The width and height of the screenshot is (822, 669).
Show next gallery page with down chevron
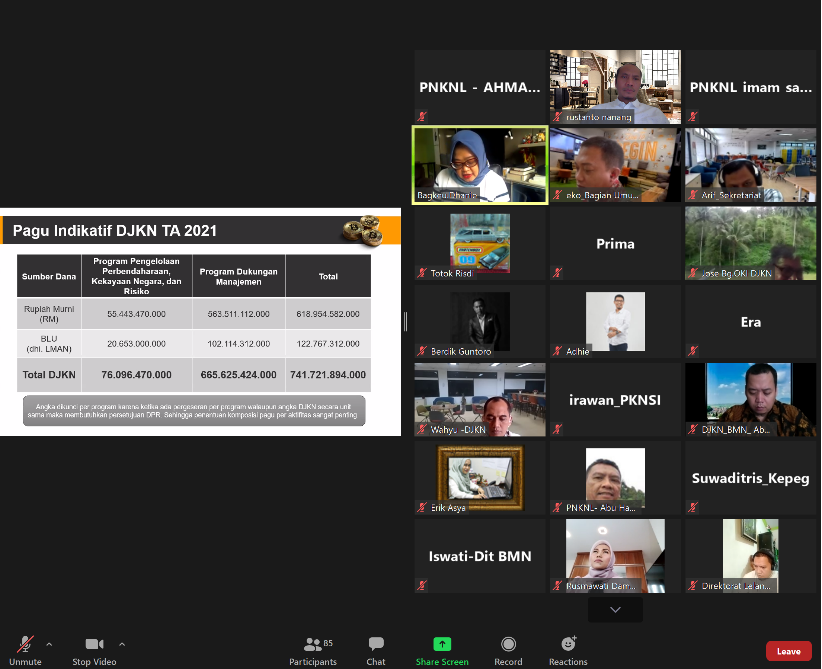point(615,609)
